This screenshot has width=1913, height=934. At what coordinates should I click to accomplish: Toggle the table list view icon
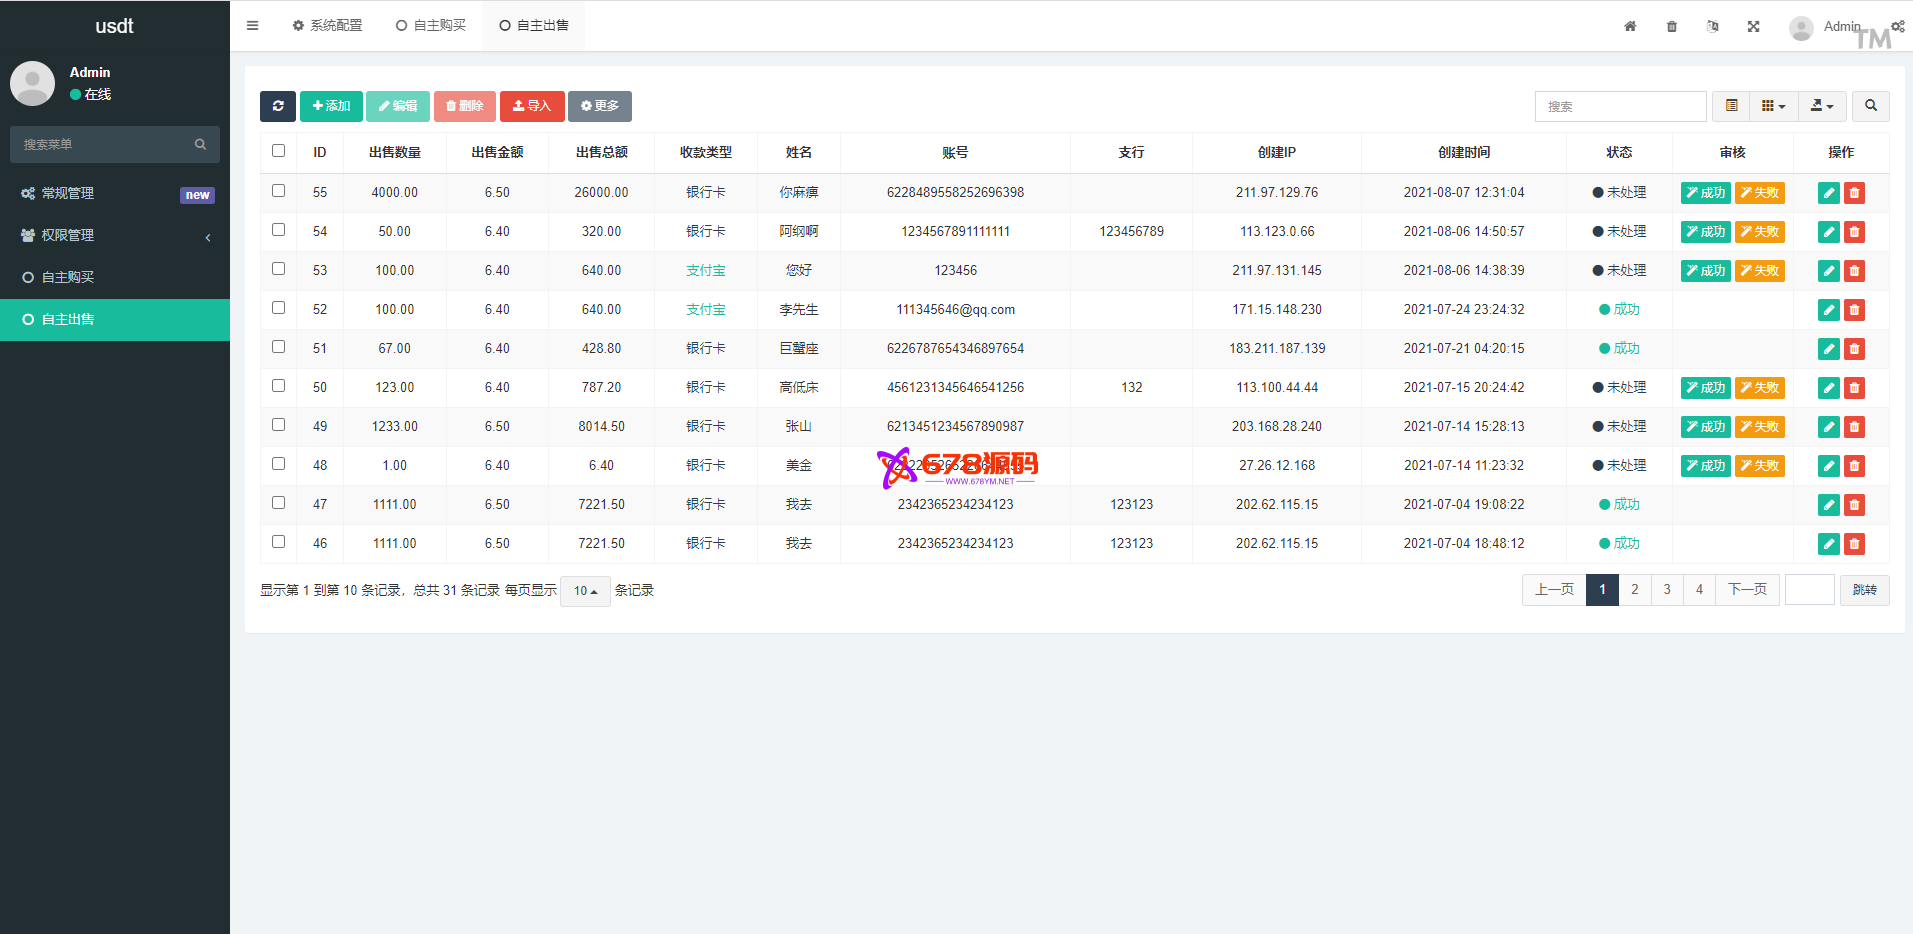point(1732,106)
